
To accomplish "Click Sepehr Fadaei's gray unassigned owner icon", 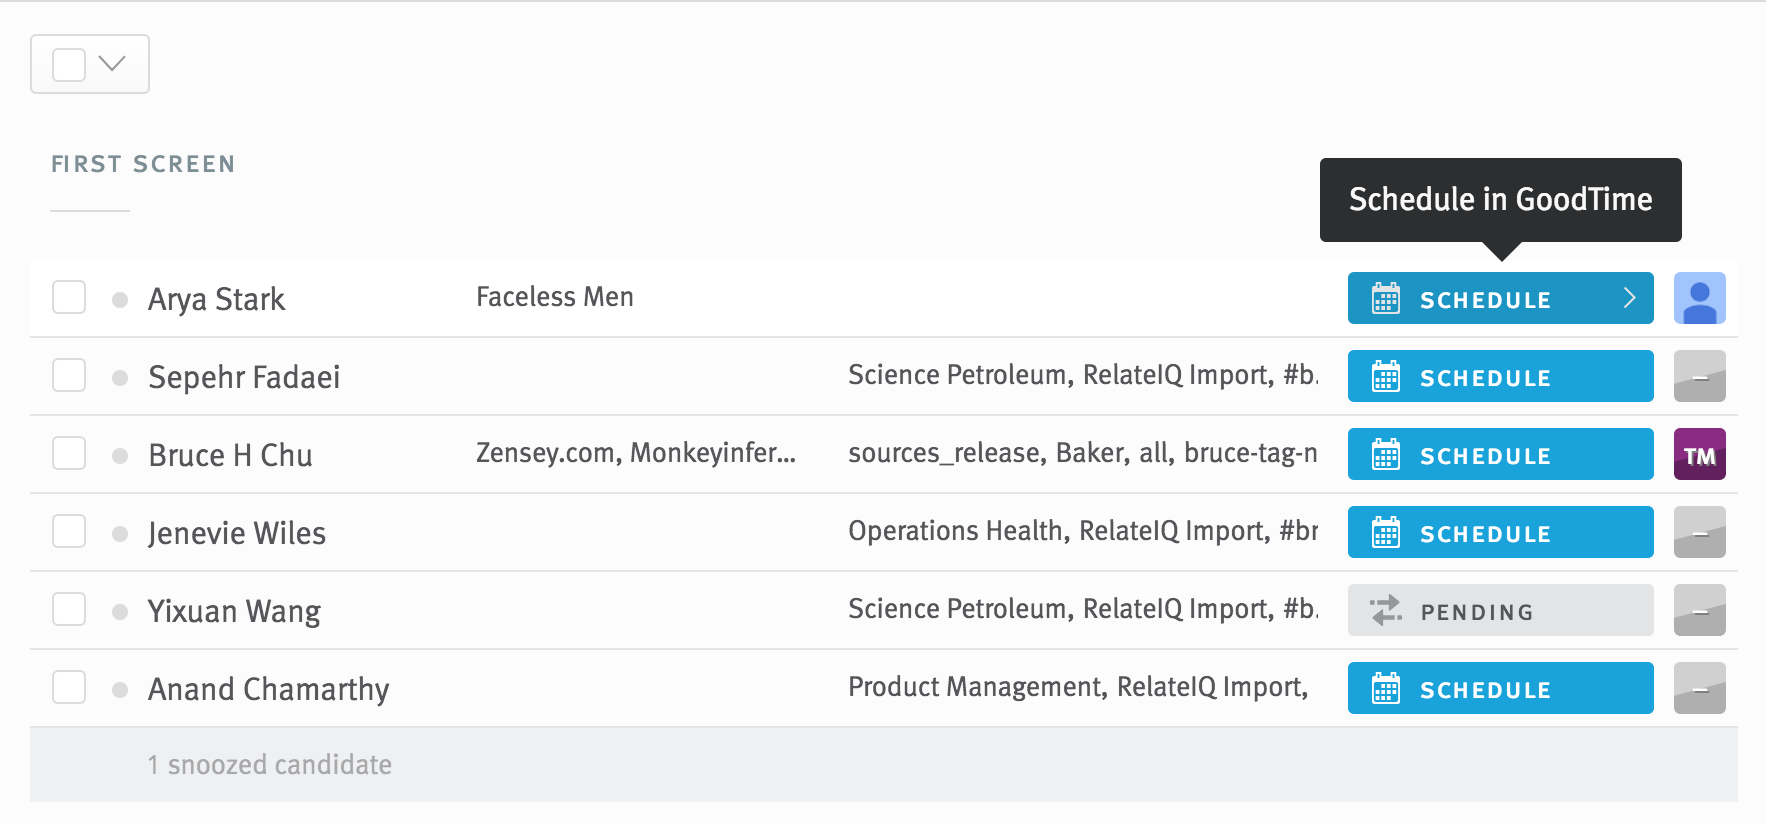I will click(1699, 376).
